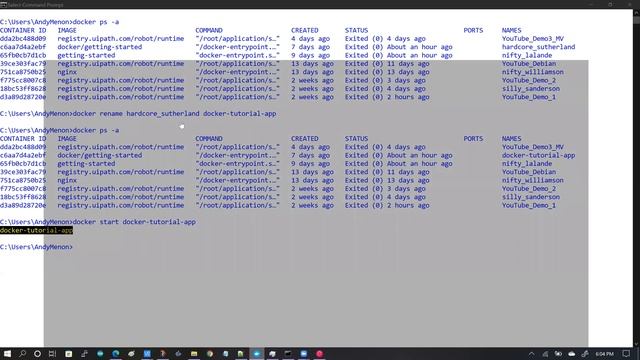640x360 pixels.
Task: Click docker-tutorial-app in the second NAMES column
Action: [538, 156]
